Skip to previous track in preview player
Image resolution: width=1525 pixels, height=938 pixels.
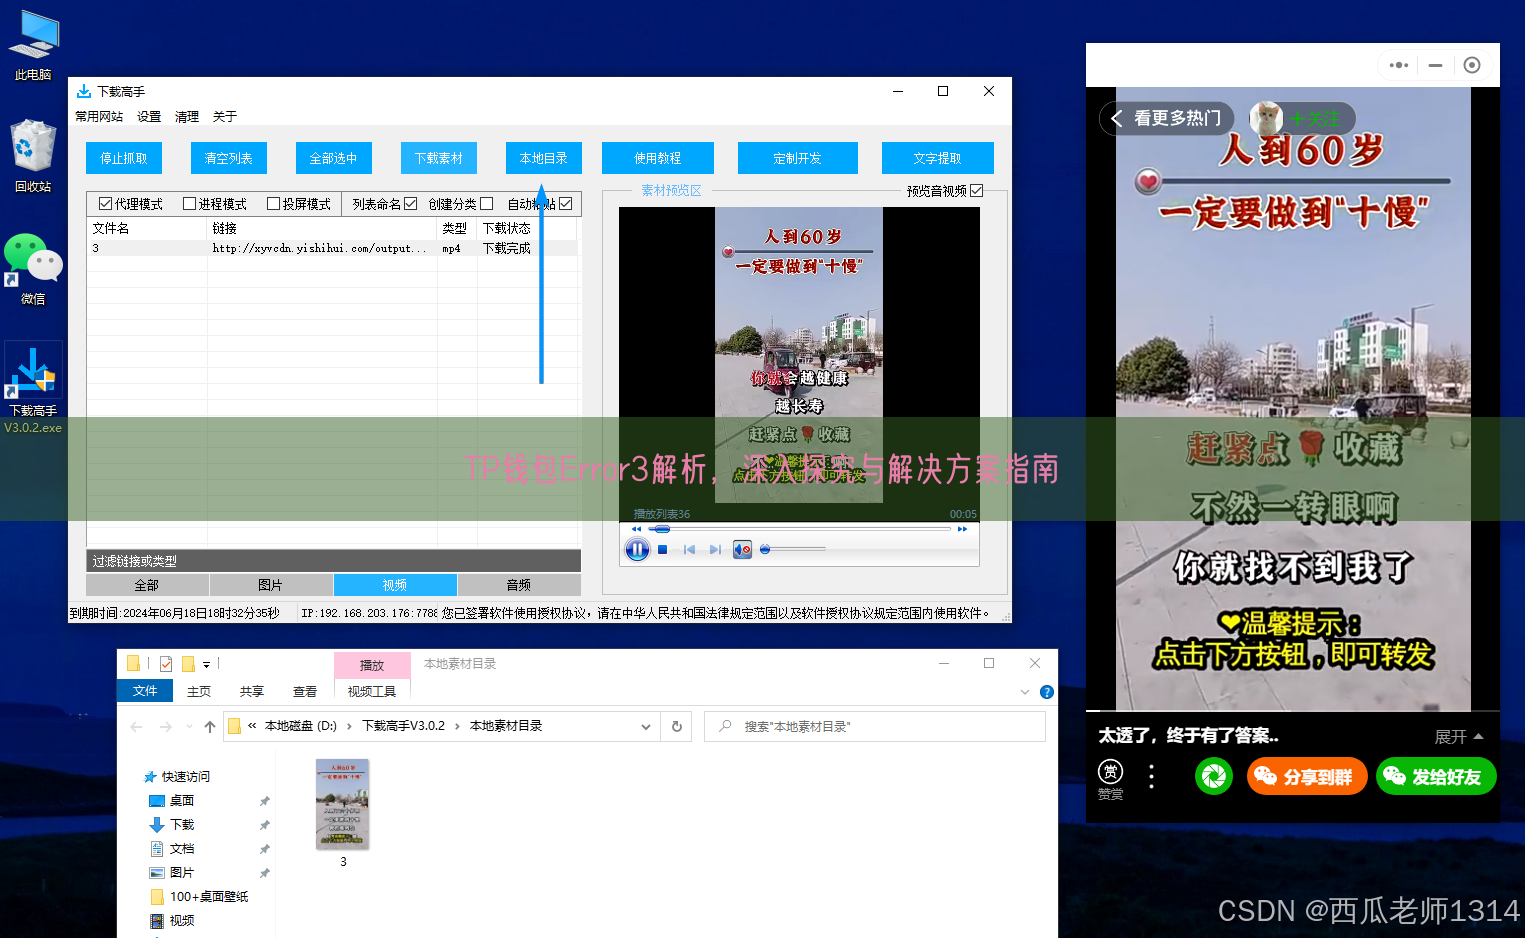coord(689,549)
